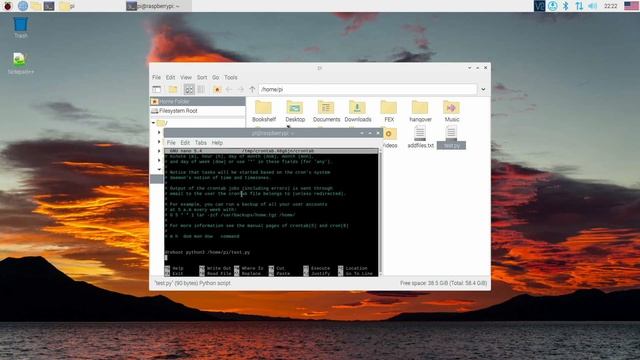
Task: Open File menu in file manager
Action: point(156,77)
